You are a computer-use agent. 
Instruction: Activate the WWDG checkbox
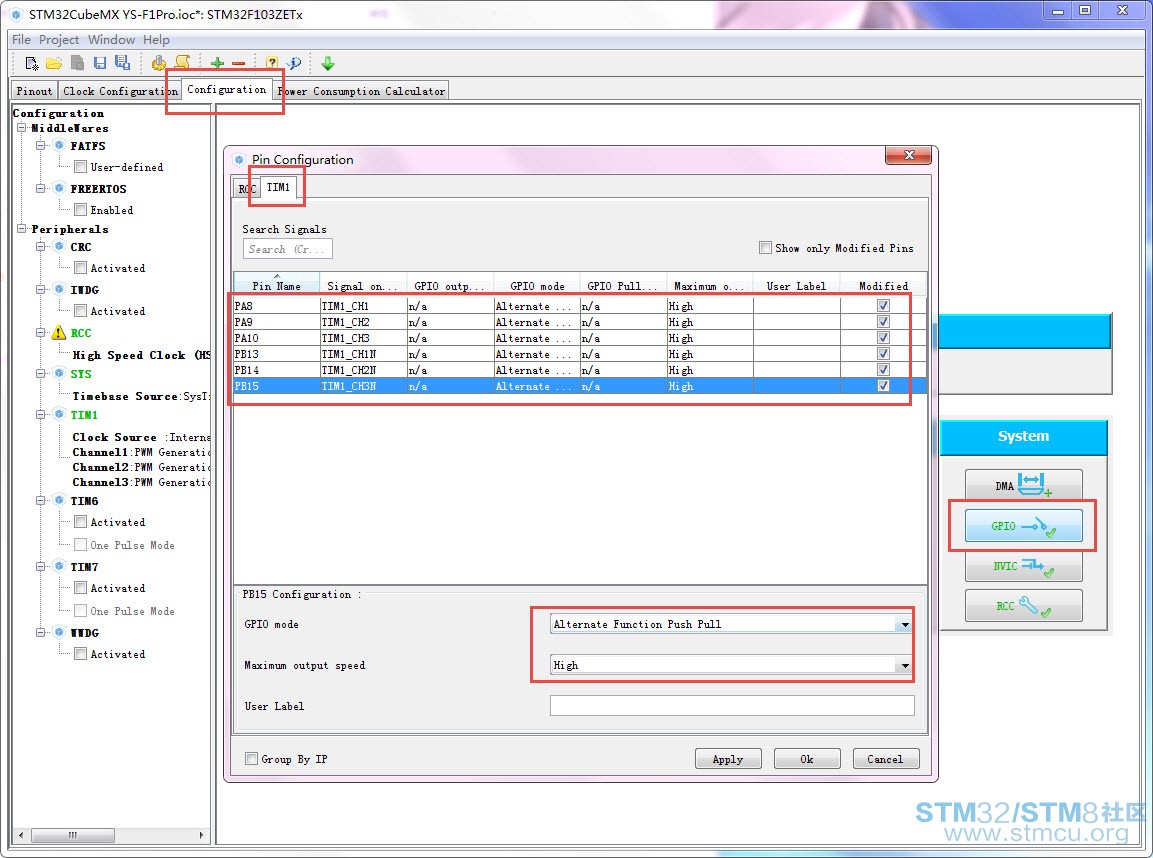click(81, 654)
